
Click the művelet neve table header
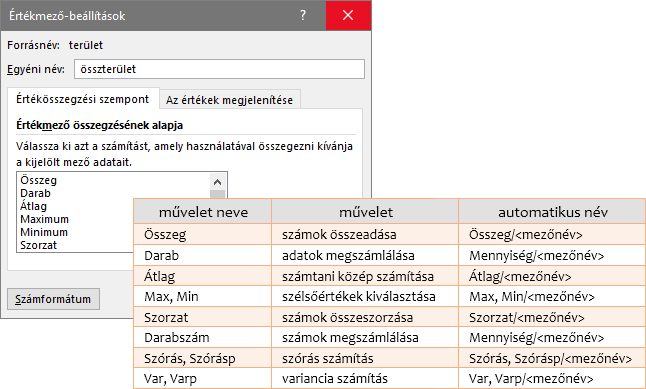tap(203, 212)
